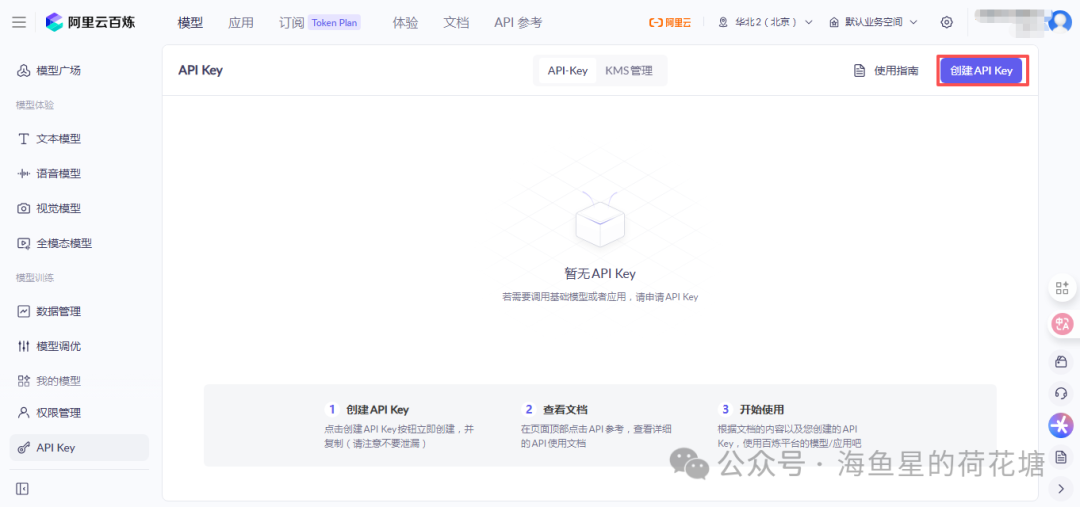Click the floating document icon
Screen dimensions: 1080x507
pyautogui.click(x=1061, y=457)
